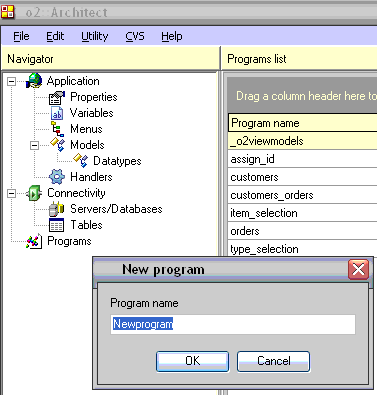Select the type_selection program row

[303, 249]
